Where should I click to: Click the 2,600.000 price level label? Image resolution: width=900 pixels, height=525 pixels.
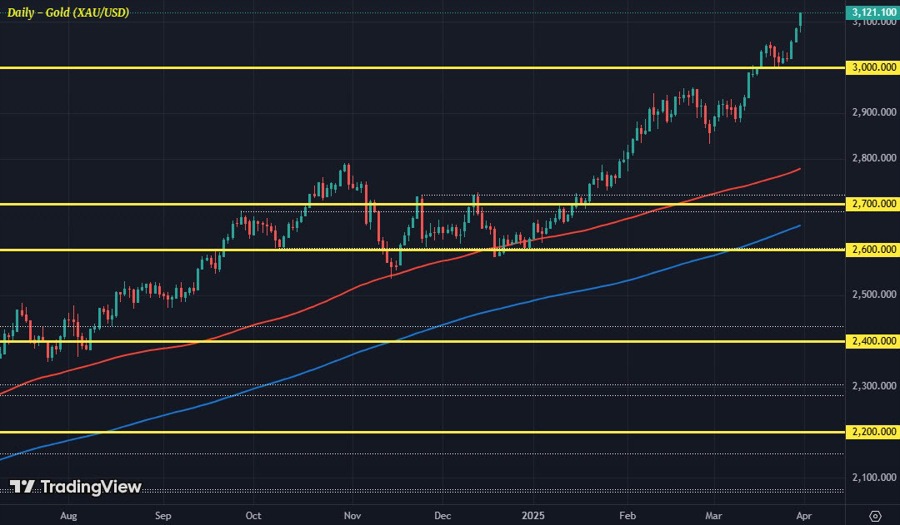tap(873, 249)
